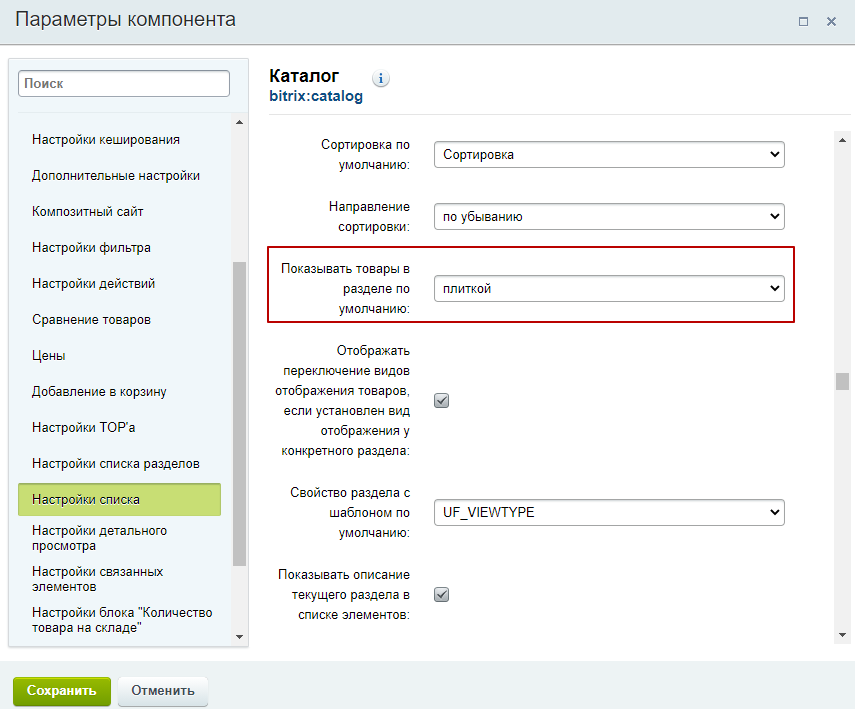Screen dimensions: 855x709
Task: Close the Параметры компонента dialog
Action: pos(831,21)
